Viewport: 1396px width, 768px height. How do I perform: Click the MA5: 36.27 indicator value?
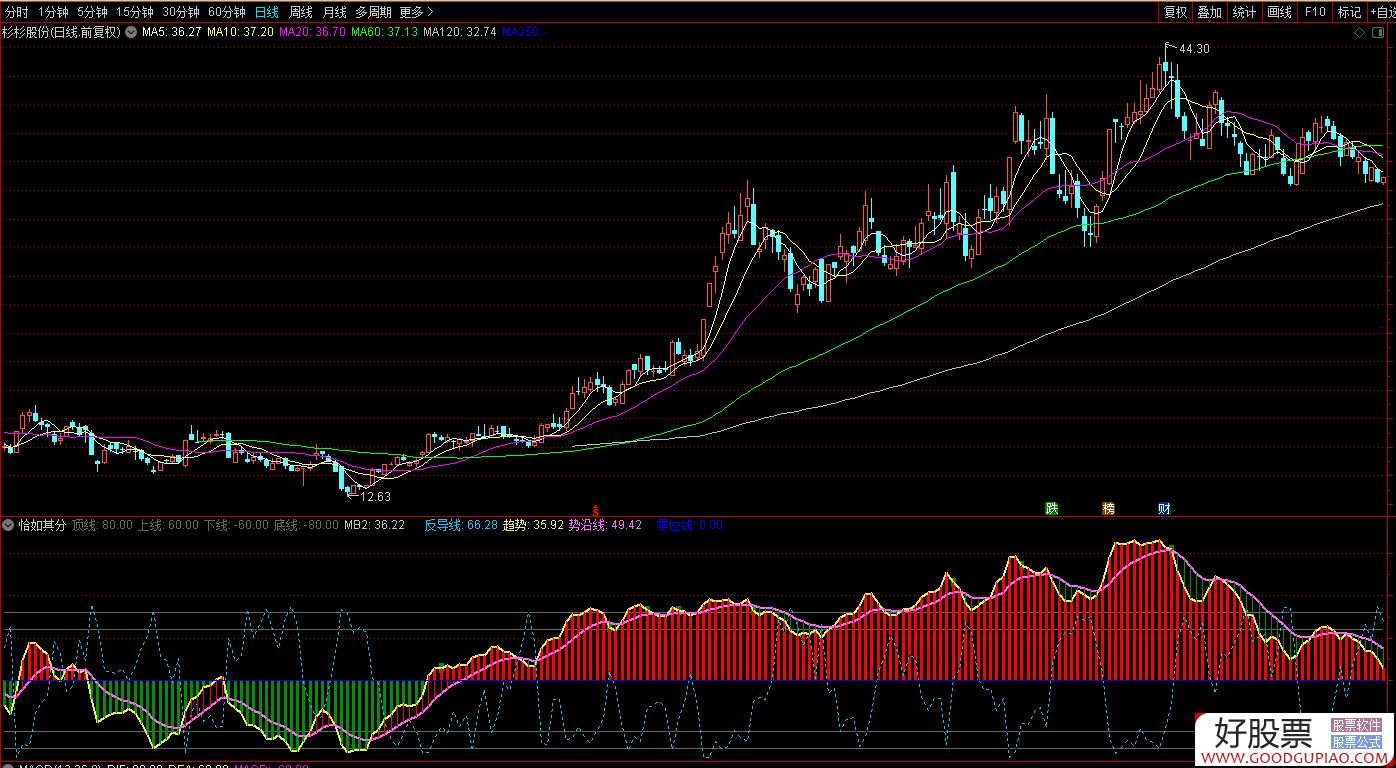(x=171, y=32)
